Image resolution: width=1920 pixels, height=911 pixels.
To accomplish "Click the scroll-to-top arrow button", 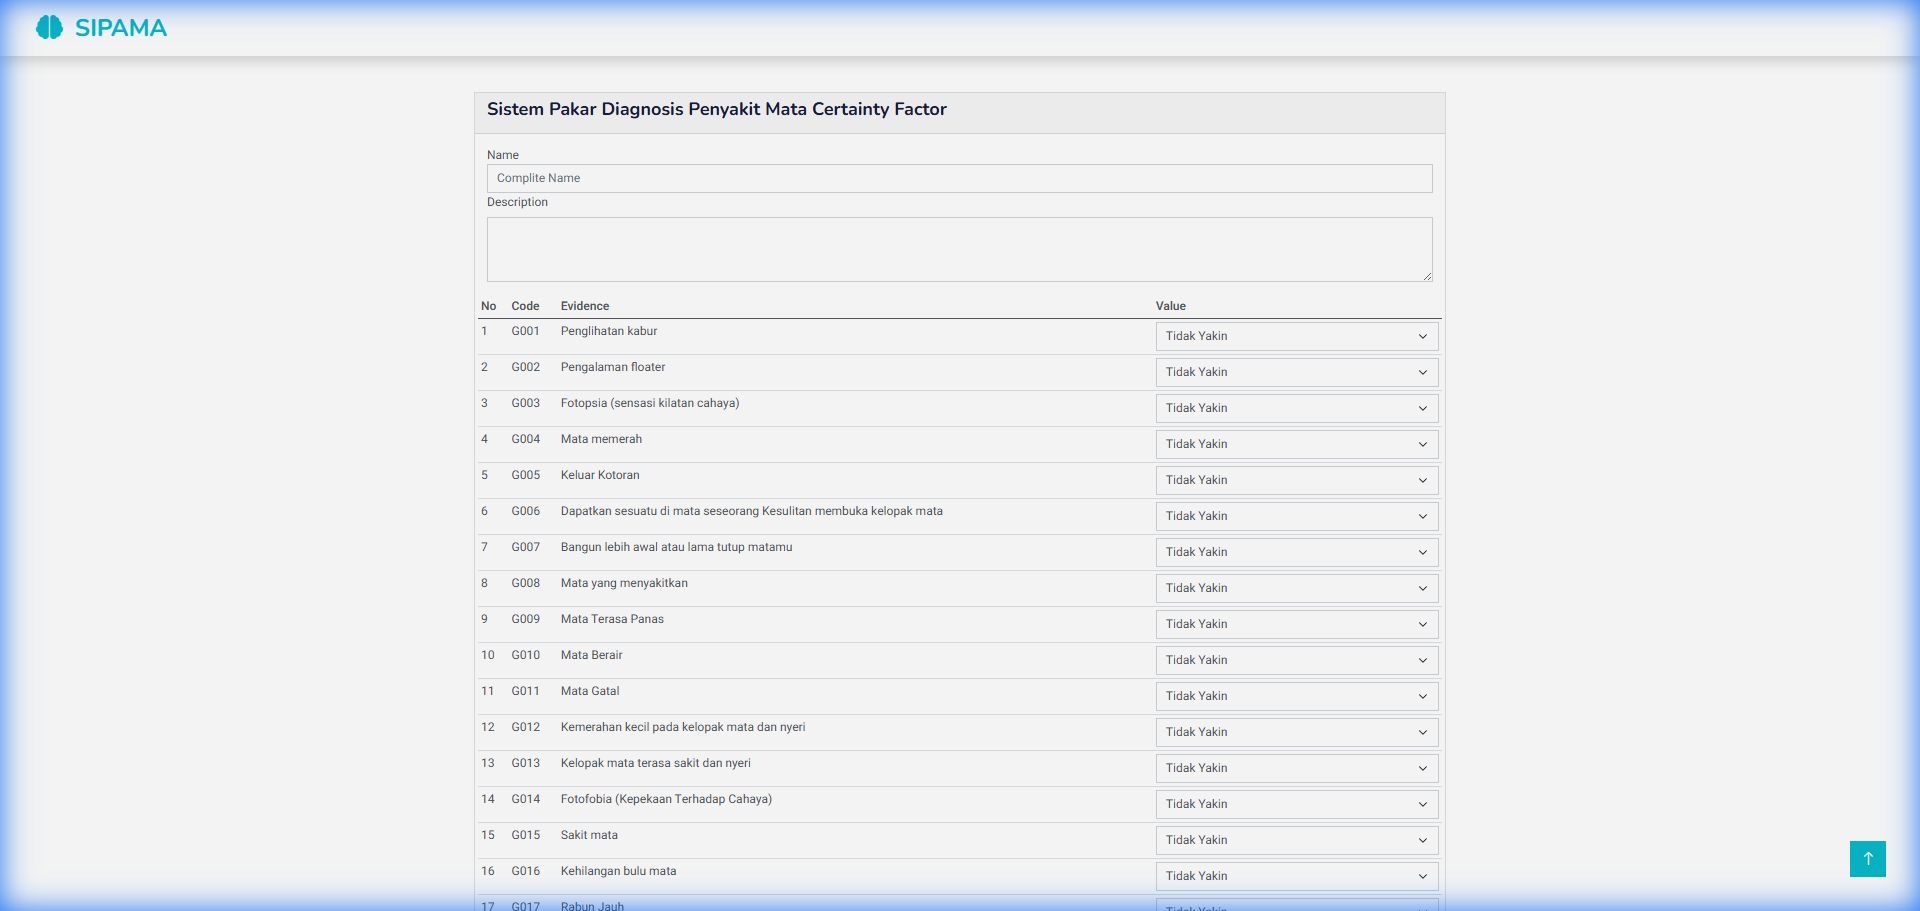I will point(1867,859).
